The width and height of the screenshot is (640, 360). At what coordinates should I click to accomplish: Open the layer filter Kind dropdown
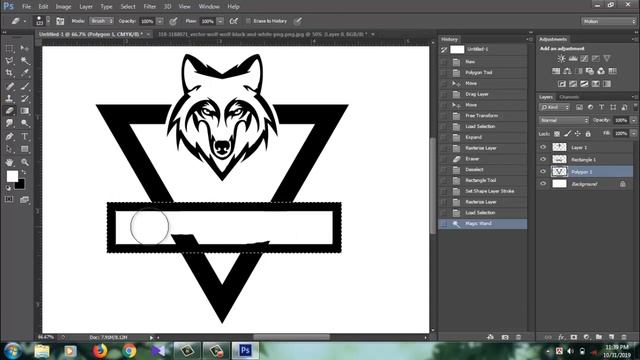point(554,107)
